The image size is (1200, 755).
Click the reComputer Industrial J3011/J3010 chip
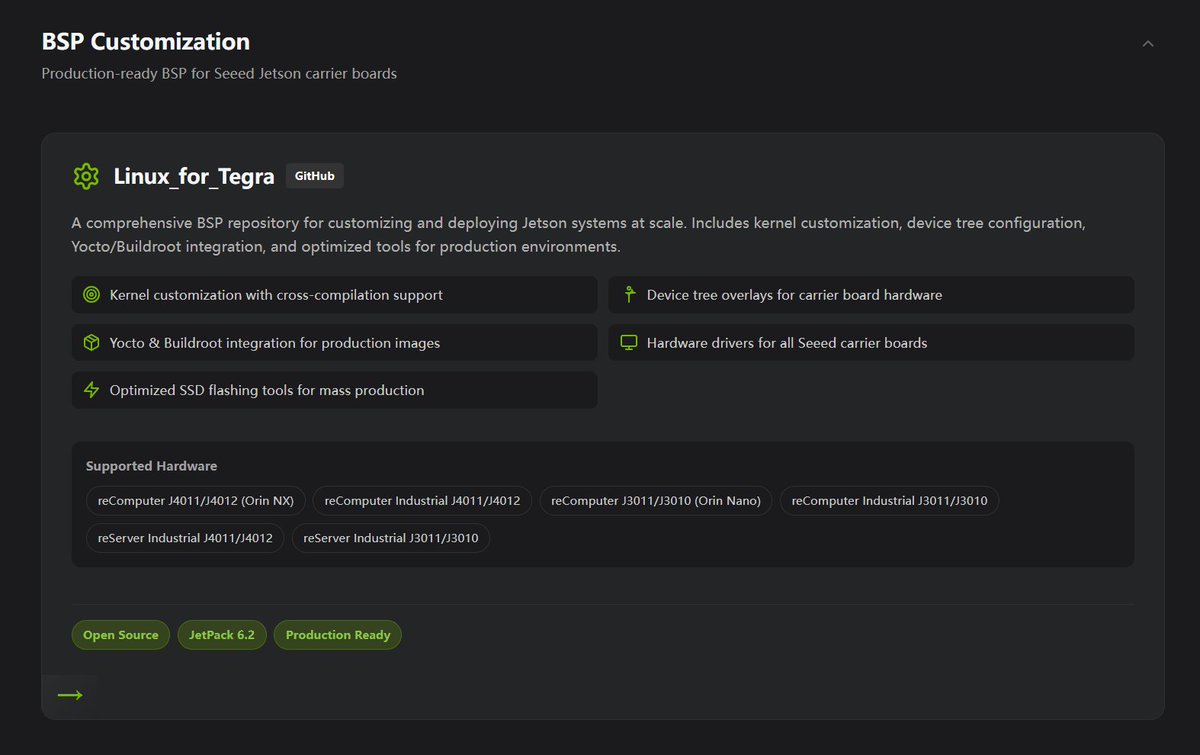pos(889,500)
